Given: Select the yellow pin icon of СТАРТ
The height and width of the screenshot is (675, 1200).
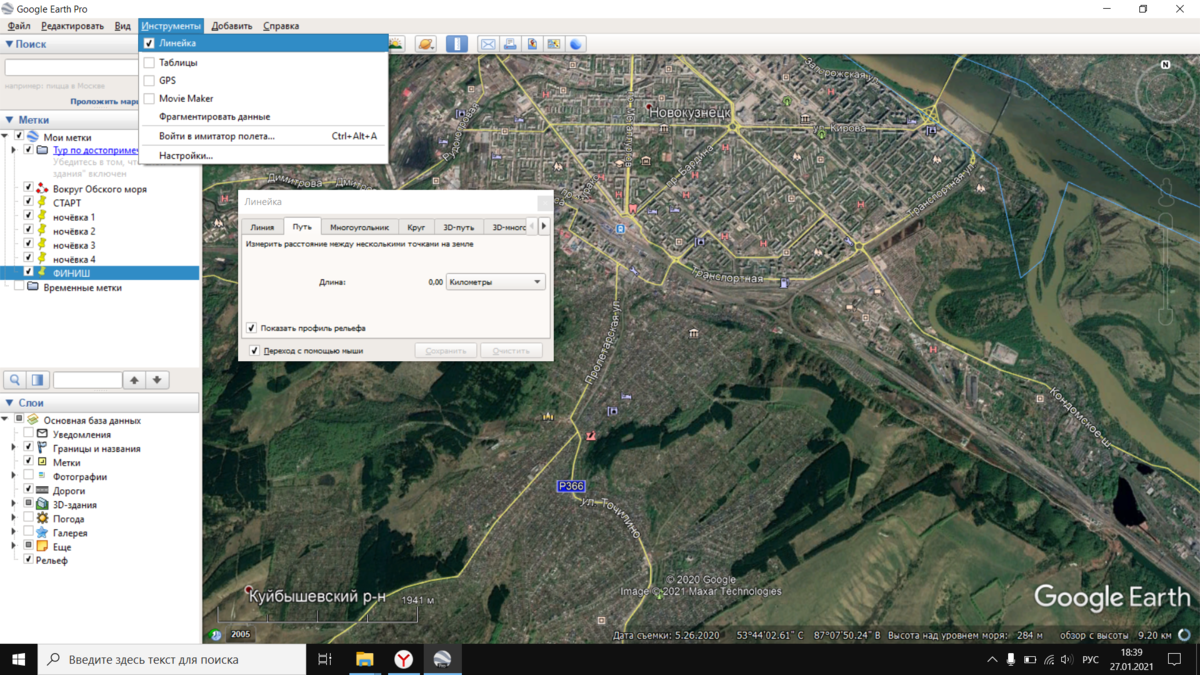Looking at the screenshot, I should pos(42,203).
